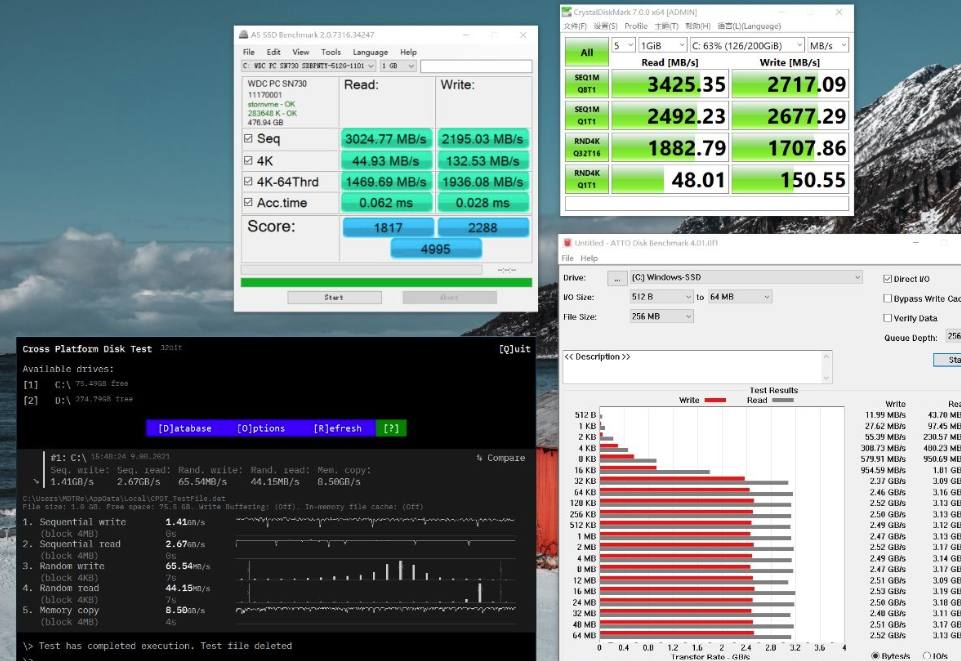Select the Bytes/s radio button in ATTO
This screenshot has height=661, width=961.
point(875,655)
